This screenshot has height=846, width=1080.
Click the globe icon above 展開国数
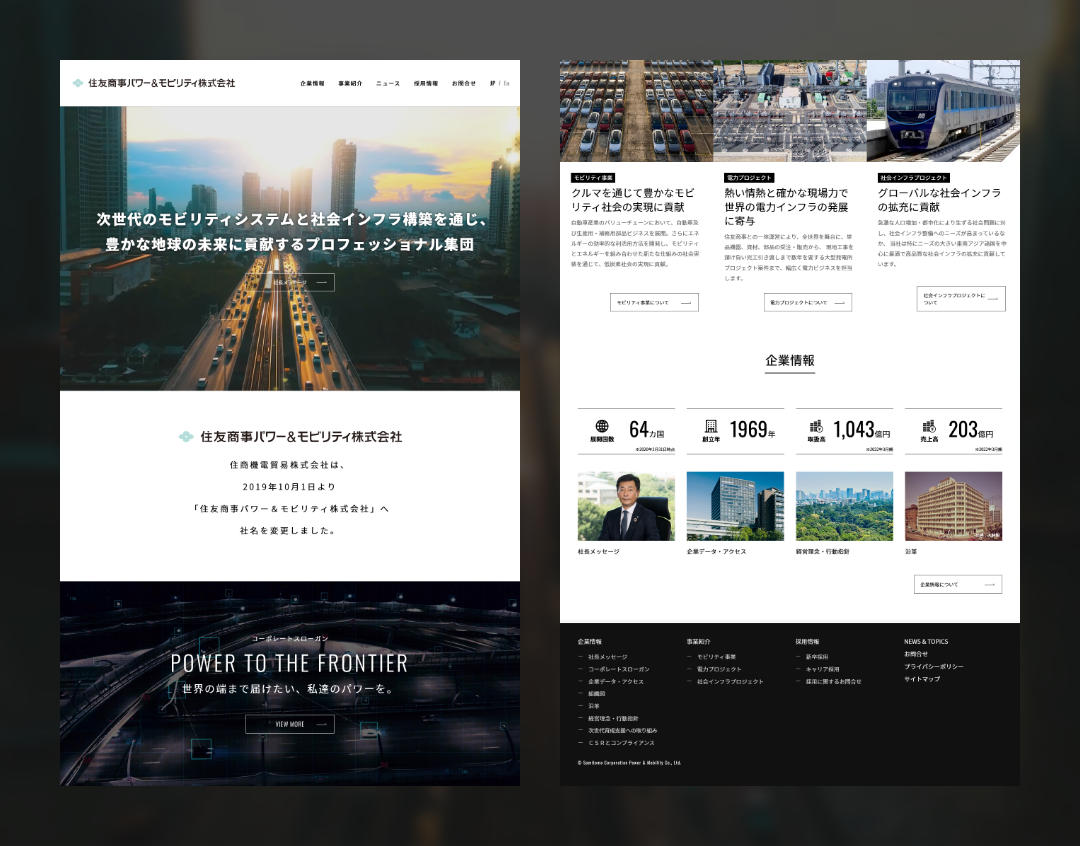pos(602,426)
